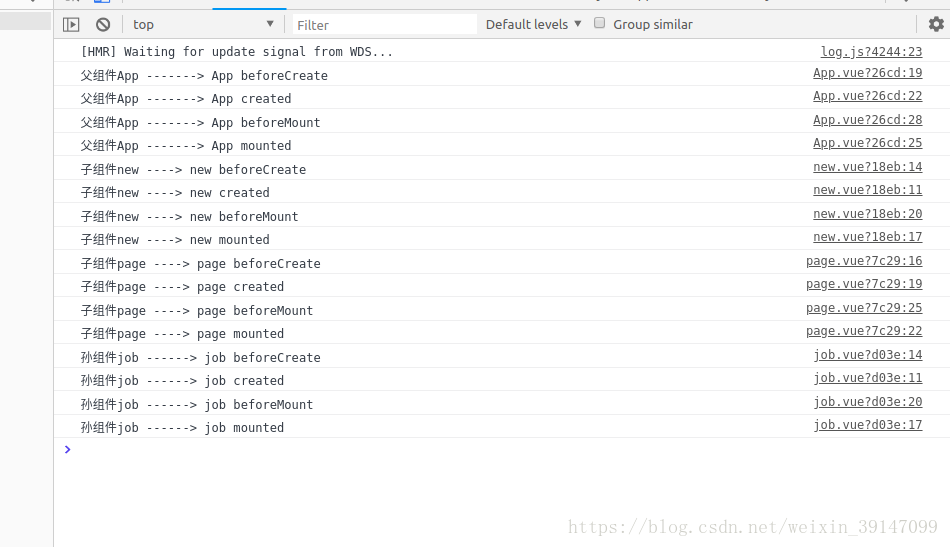Open source link log.js?4244:23

click(x=871, y=51)
